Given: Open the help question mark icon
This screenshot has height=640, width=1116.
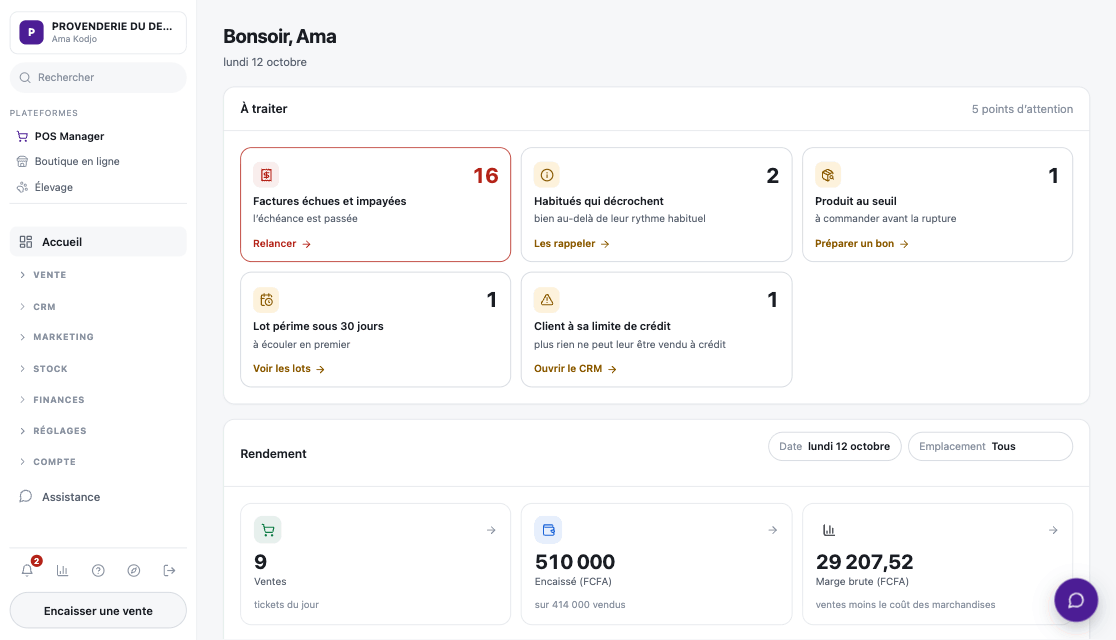Looking at the screenshot, I should [x=98, y=570].
